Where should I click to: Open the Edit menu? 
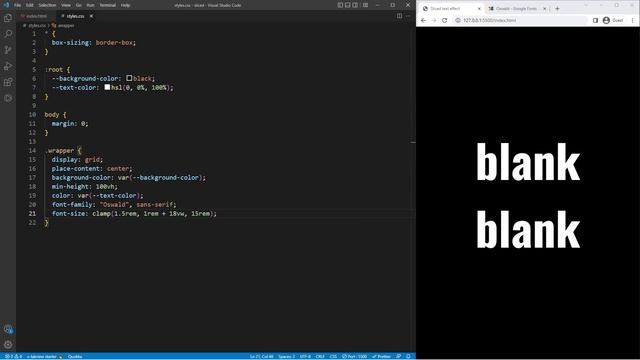point(30,5)
